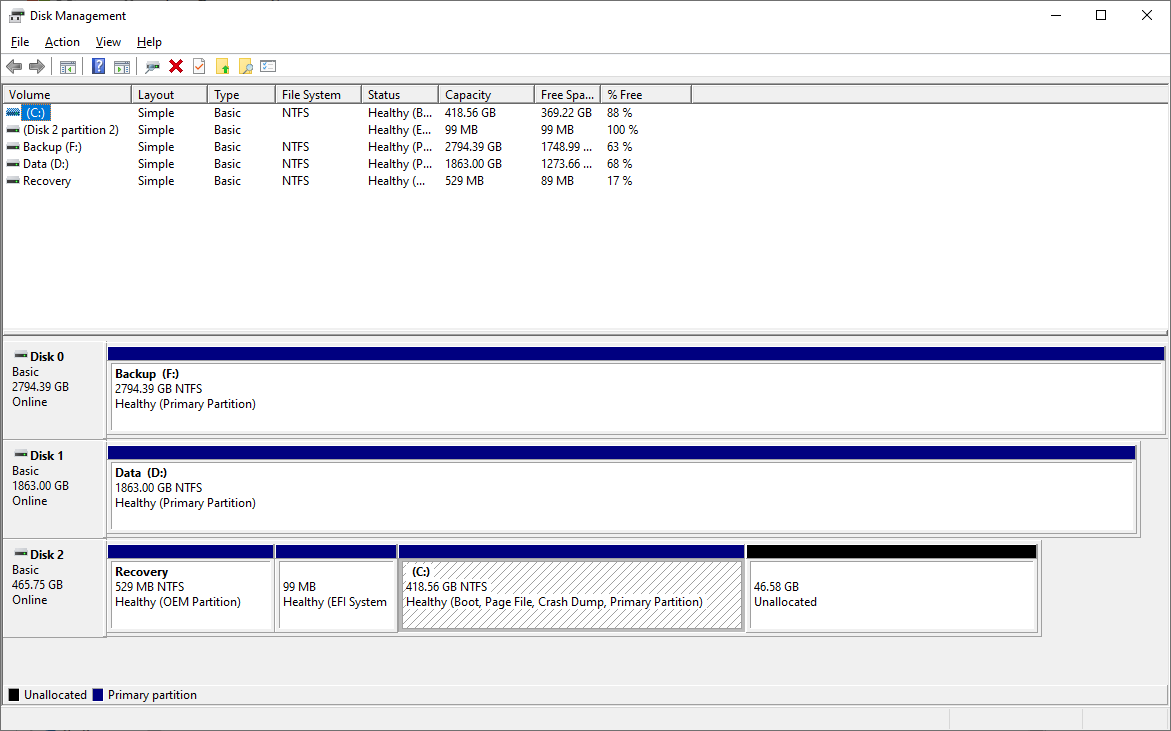Open the File menu
The image size is (1171, 731).
[20, 42]
